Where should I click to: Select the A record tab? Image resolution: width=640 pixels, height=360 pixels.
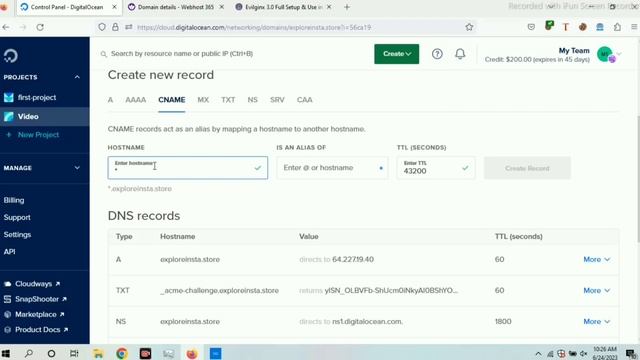110,100
